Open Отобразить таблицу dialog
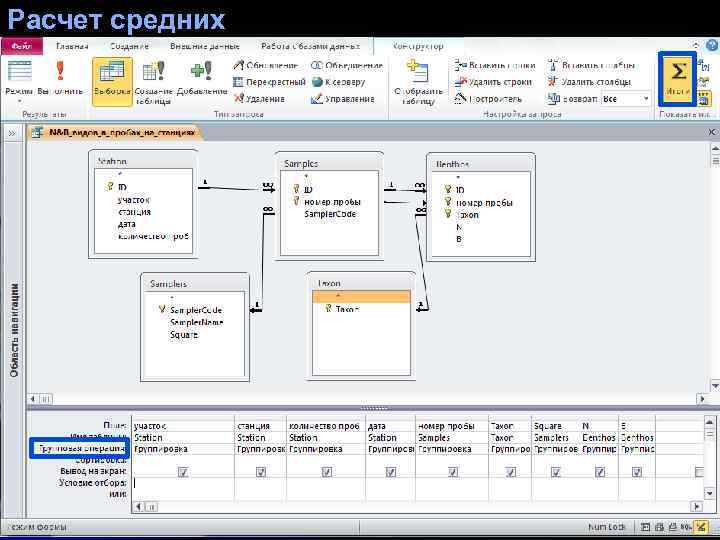 click(418, 83)
